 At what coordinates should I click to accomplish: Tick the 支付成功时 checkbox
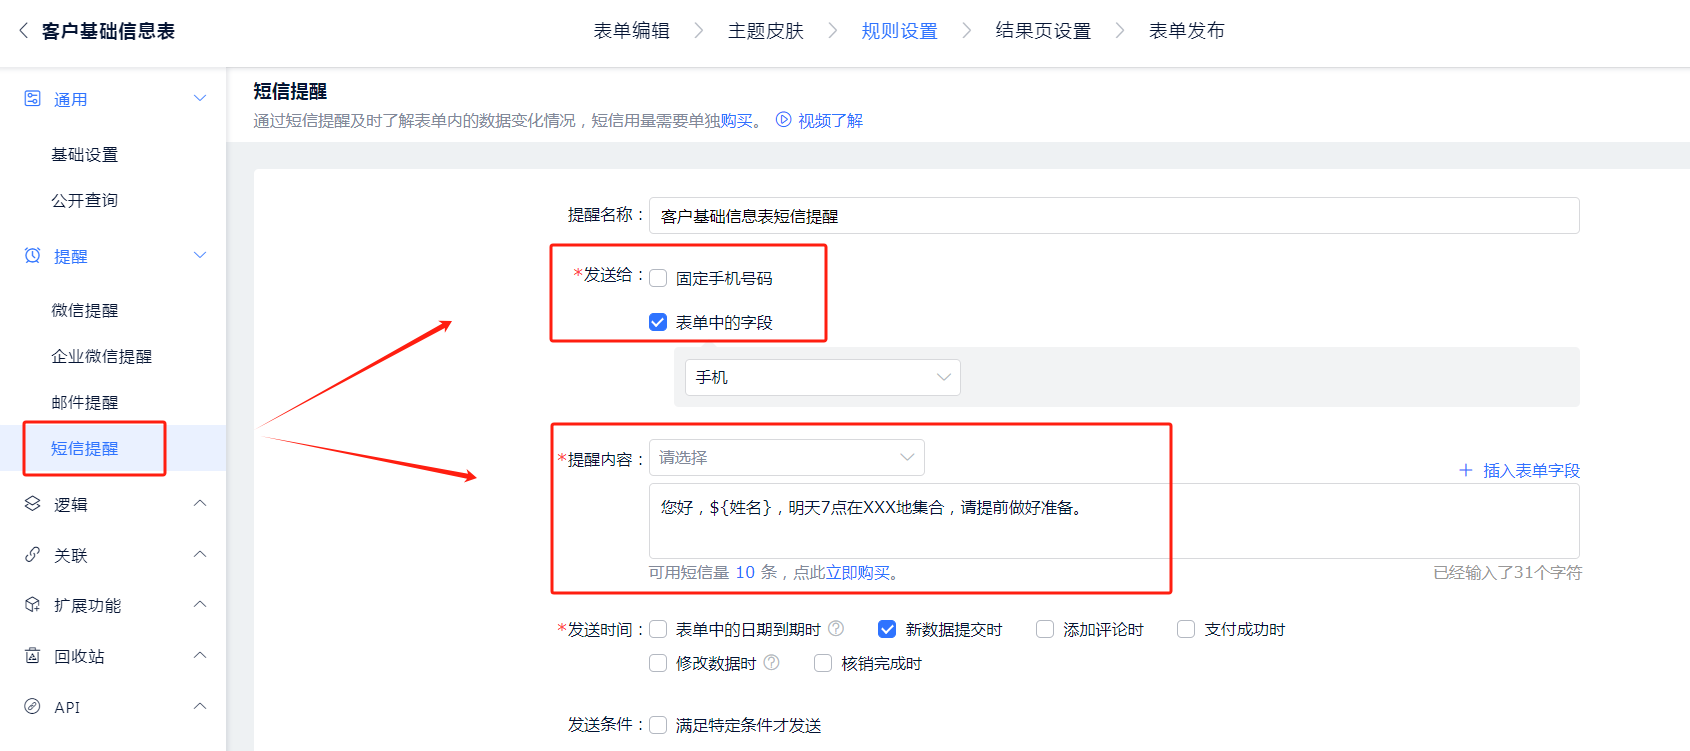point(1186,629)
